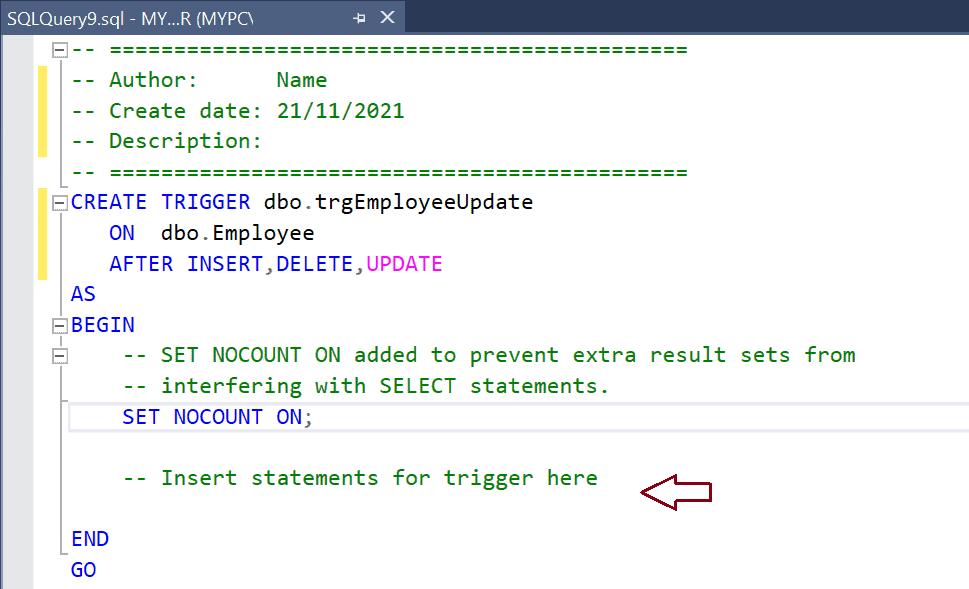969x589 pixels.
Task: Click the UPDATE keyword in pink
Action: (x=404, y=264)
